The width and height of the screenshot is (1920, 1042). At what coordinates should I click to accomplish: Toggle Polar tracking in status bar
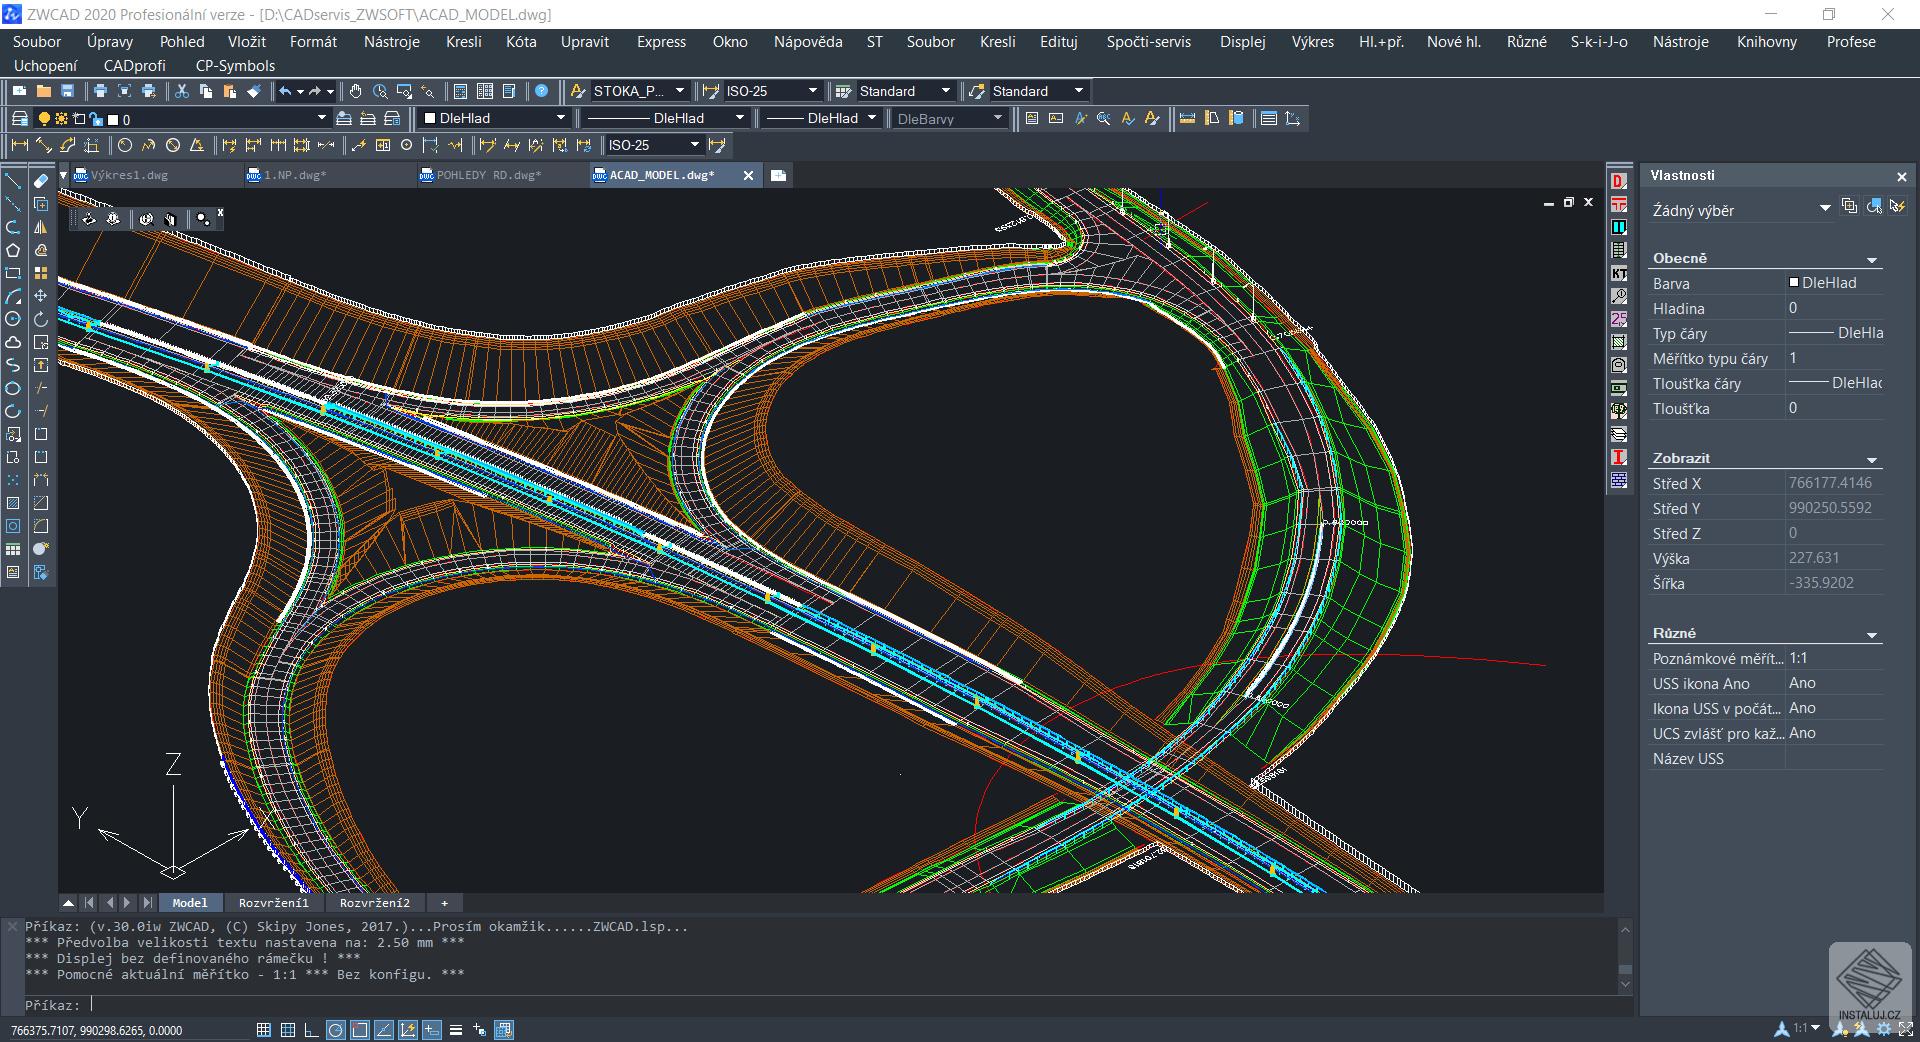(x=336, y=1030)
